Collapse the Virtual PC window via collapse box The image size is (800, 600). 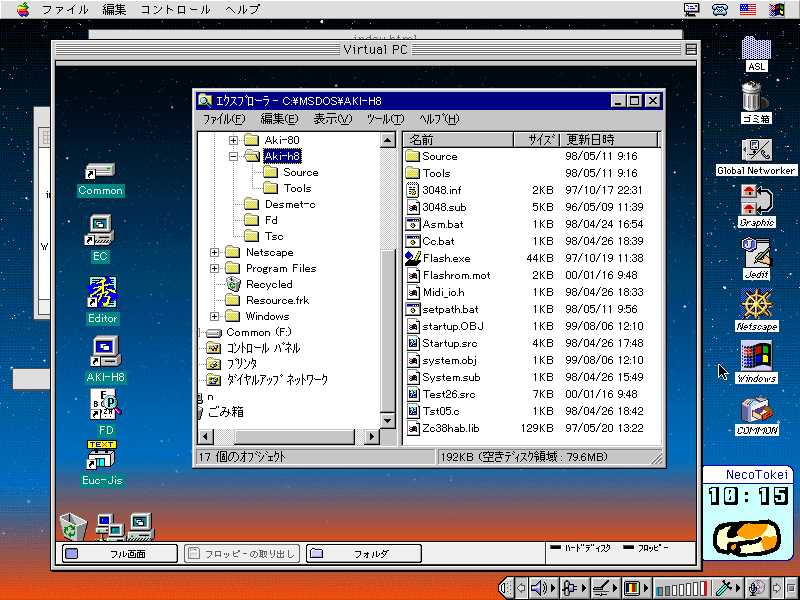(x=691, y=49)
